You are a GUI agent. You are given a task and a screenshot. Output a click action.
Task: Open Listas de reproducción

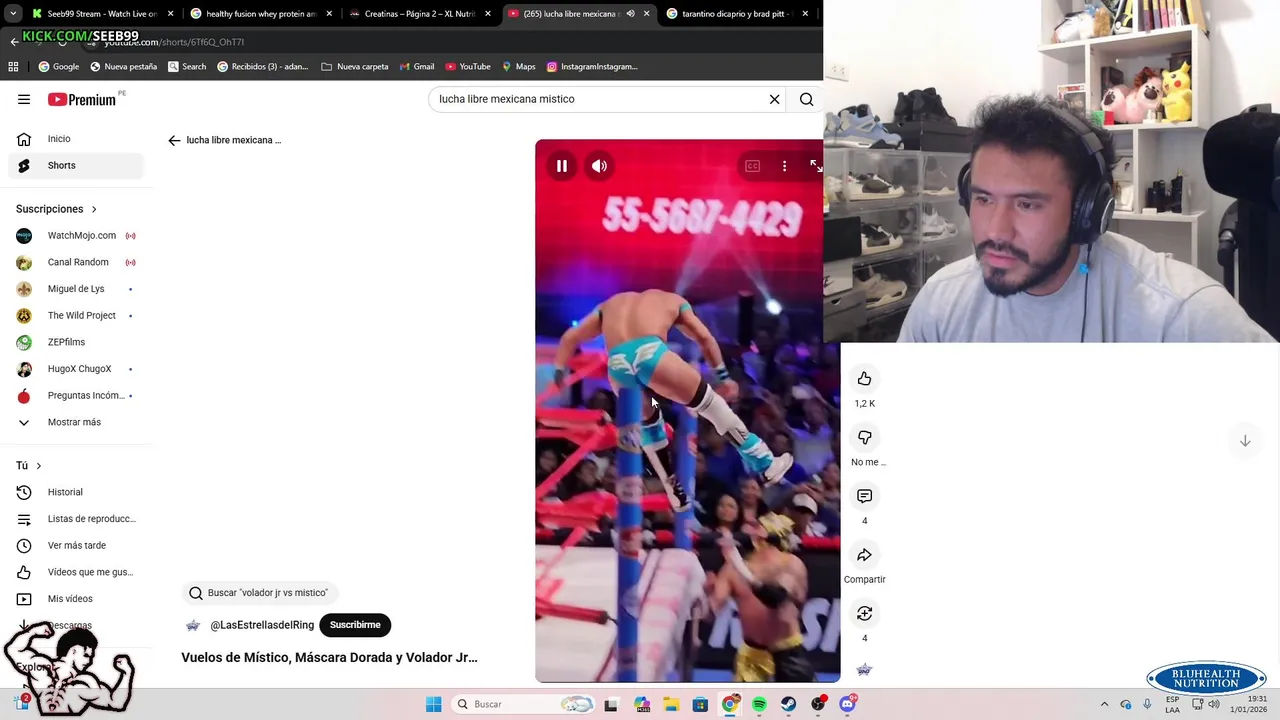point(76,518)
